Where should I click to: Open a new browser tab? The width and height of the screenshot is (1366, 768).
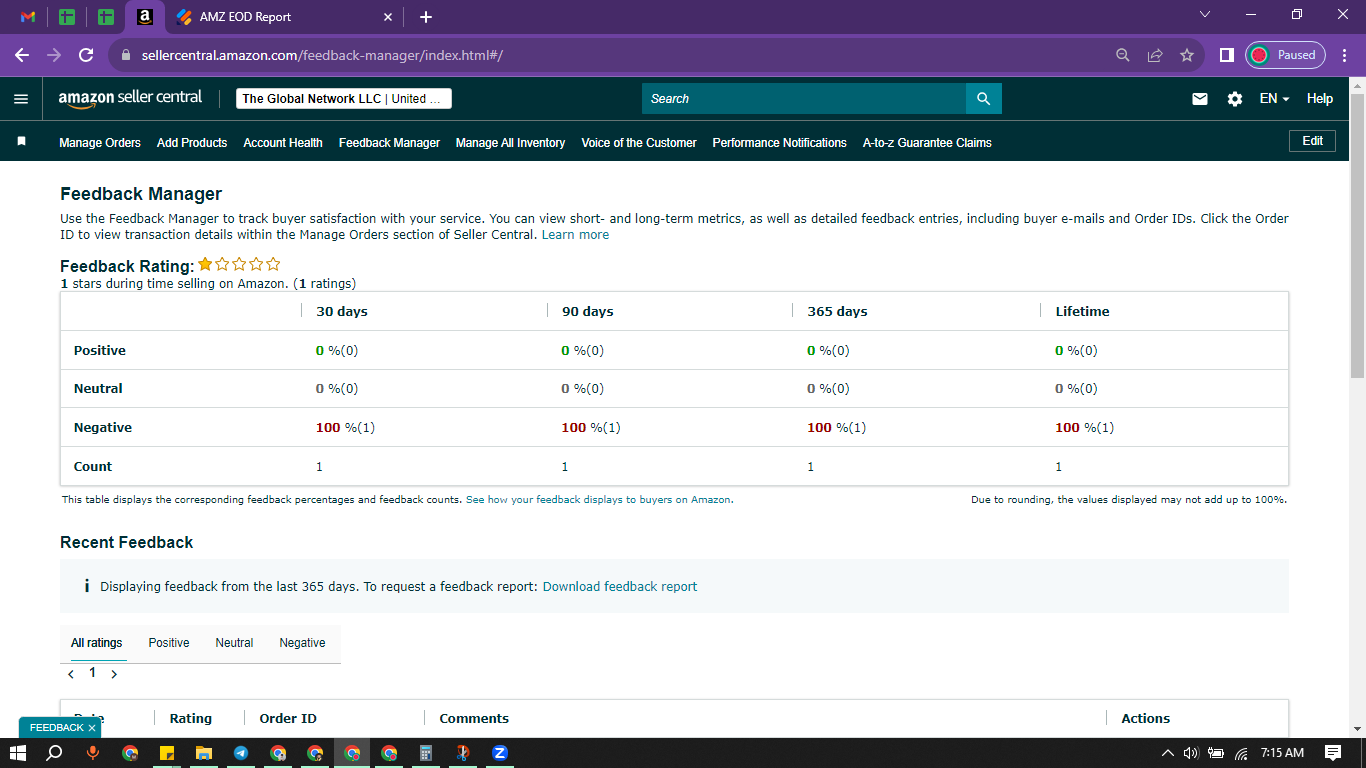coord(426,17)
